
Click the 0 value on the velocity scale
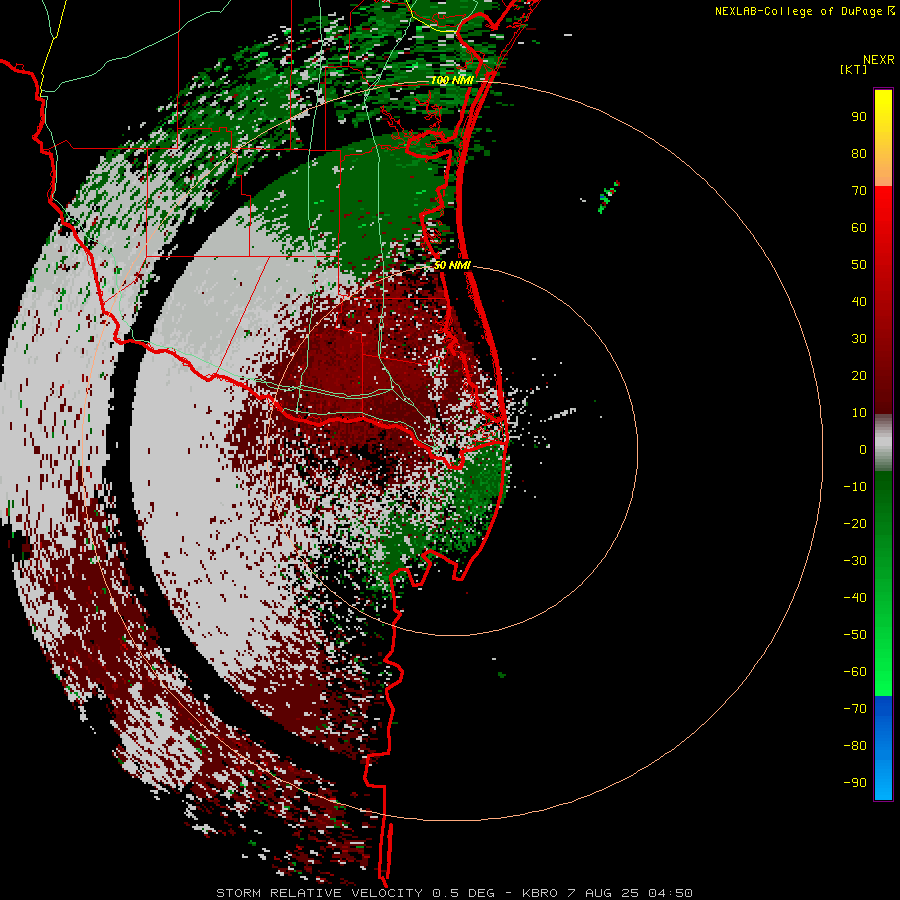(x=863, y=449)
